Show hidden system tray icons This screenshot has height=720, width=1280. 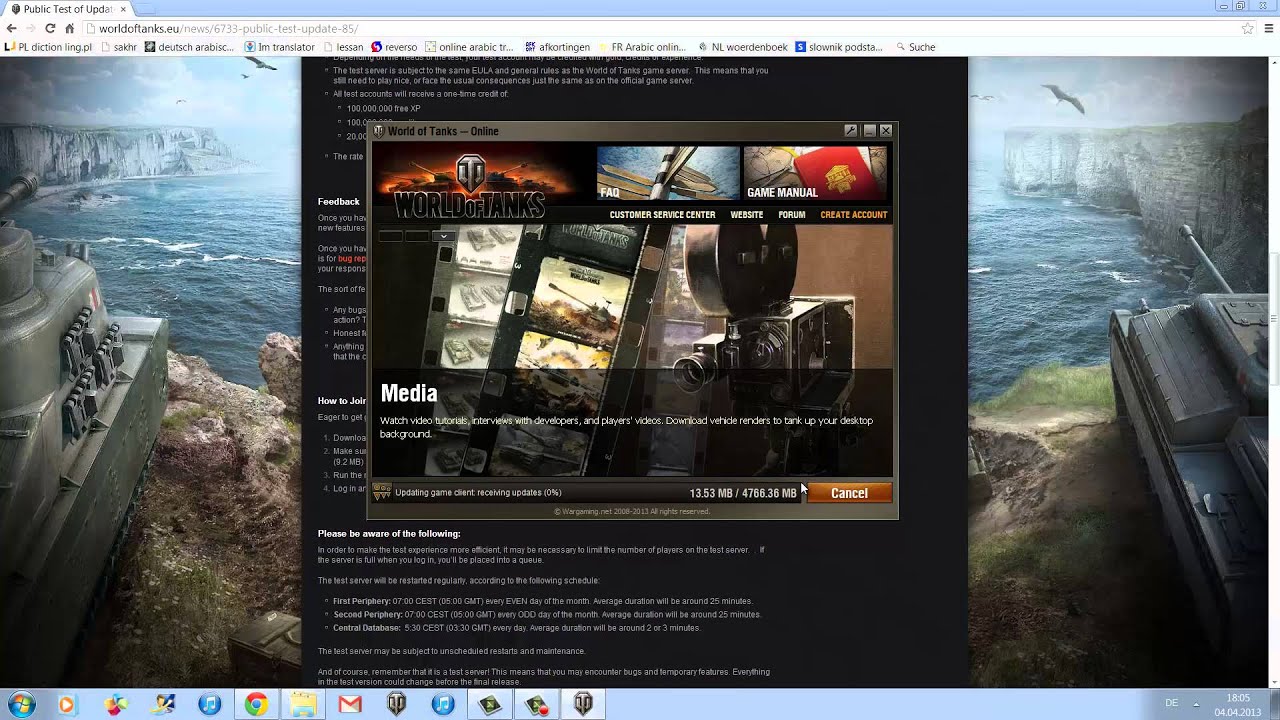pyautogui.click(x=1196, y=704)
